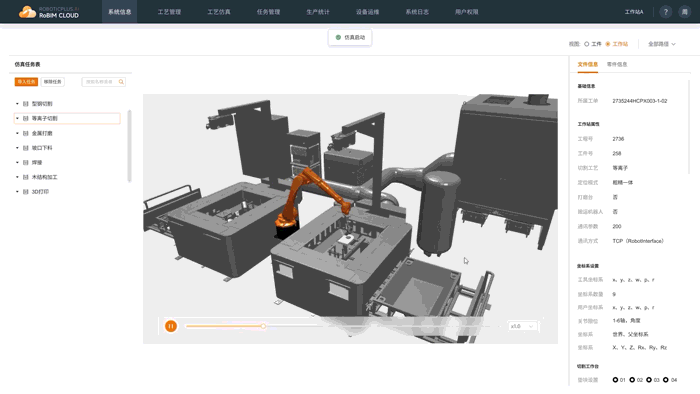Select the 工件 view radio button

[587, 44]
